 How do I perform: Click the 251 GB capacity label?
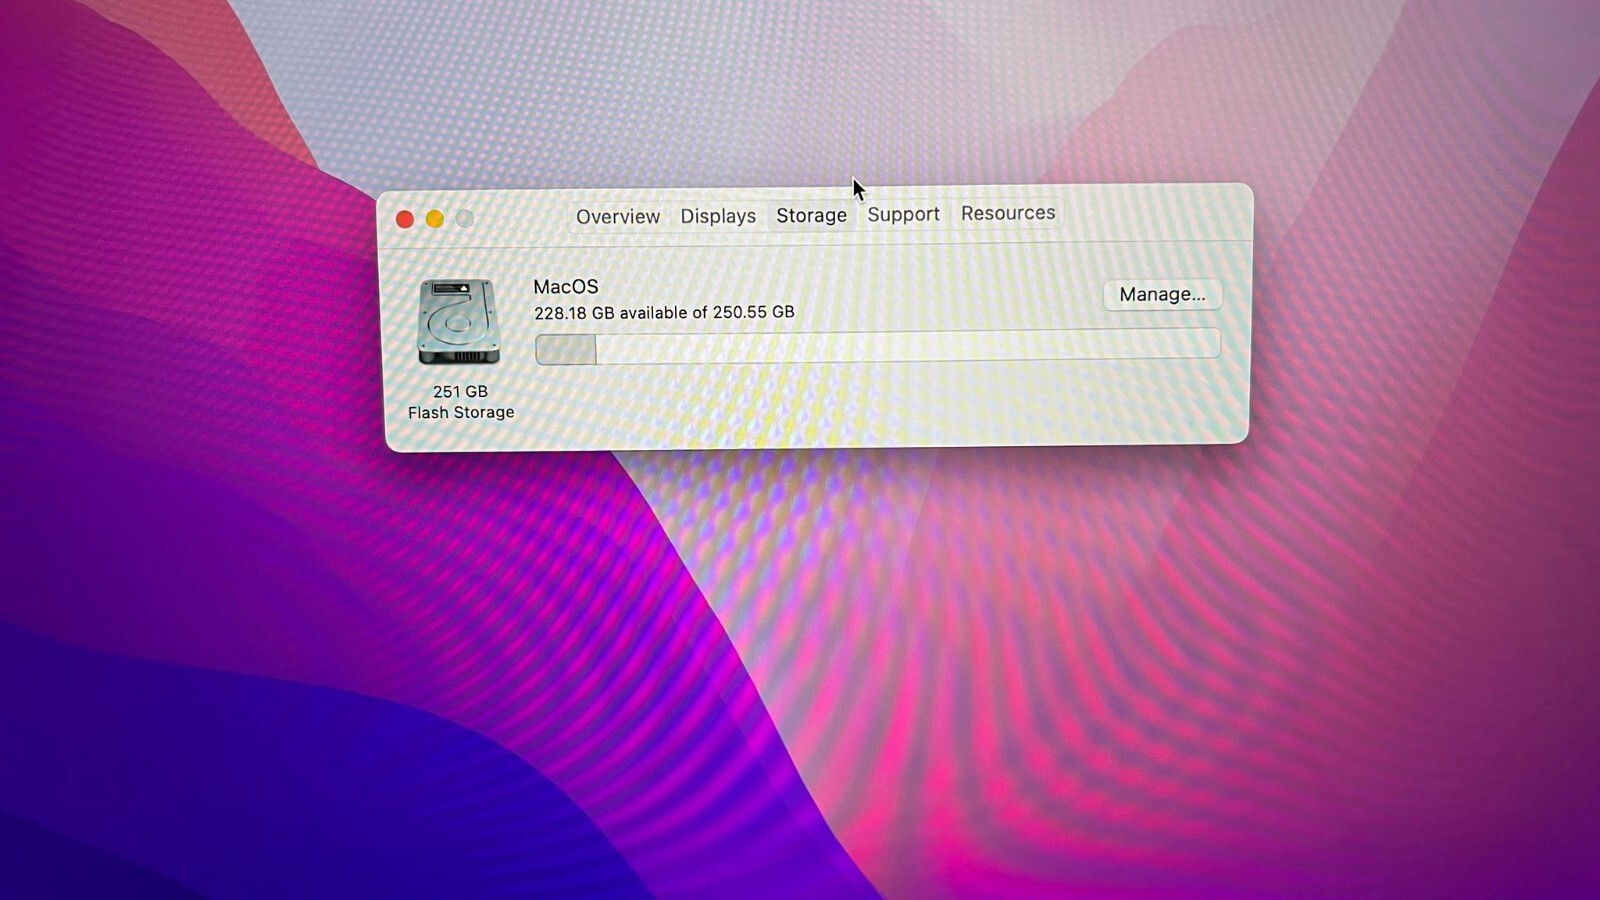460,391
